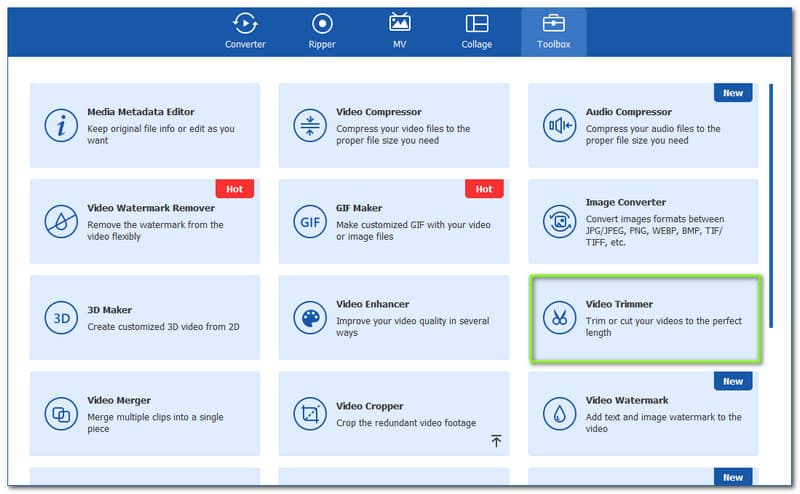Click the GIF Maker icon
Screen dimensions: 800x494
tap(310, 221)
